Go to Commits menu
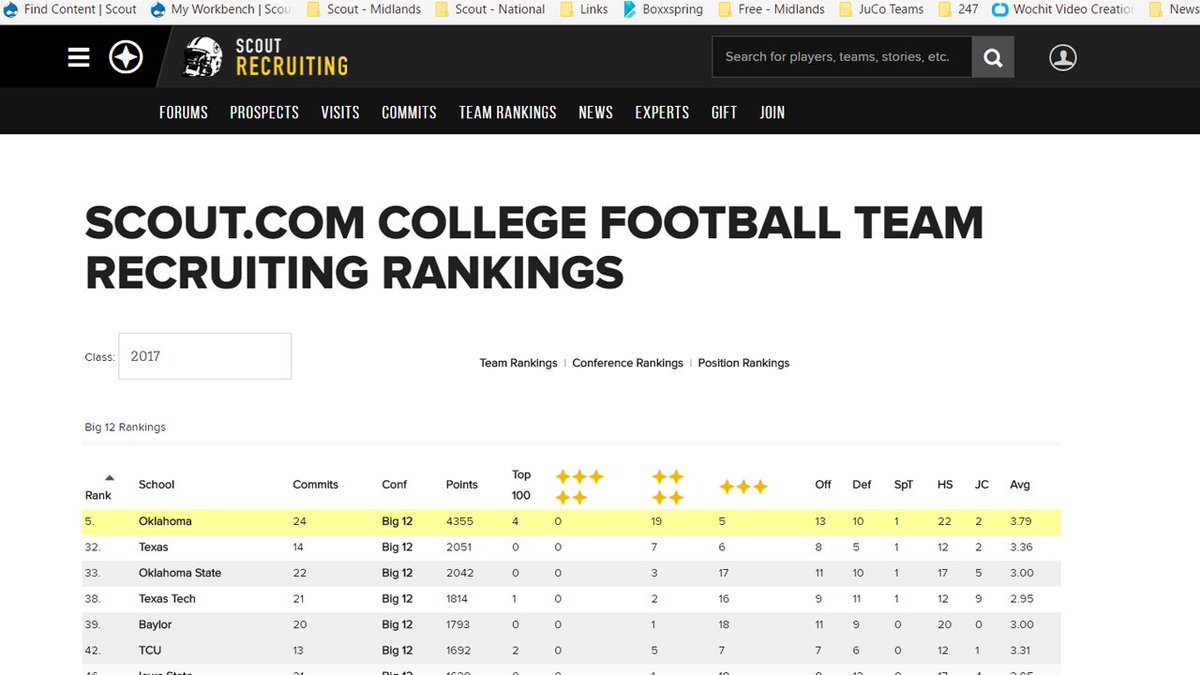This screenshot has height=675, width=1200. tap(409, 112)
